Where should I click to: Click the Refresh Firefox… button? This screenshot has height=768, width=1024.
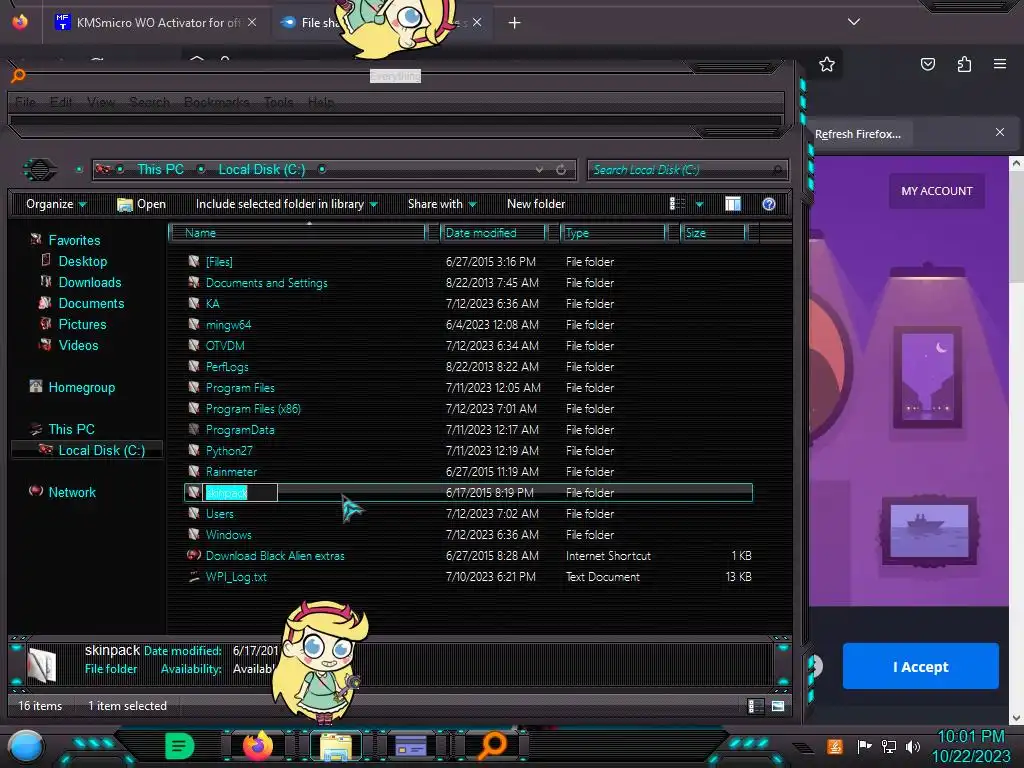click(857, 134)
